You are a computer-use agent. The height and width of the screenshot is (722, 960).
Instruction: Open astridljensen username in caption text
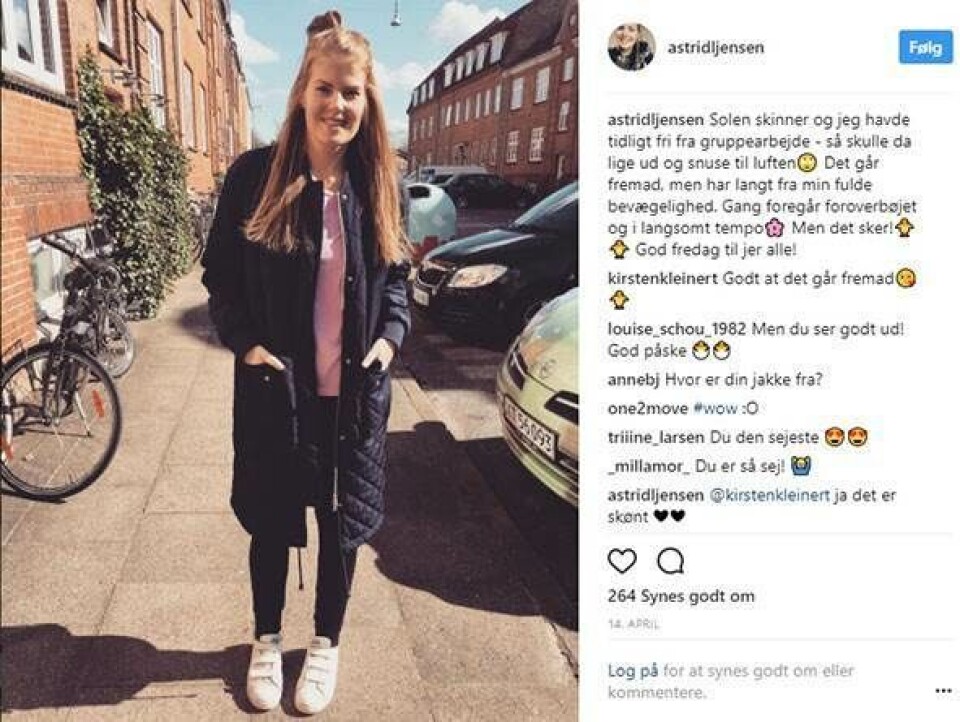656,119
